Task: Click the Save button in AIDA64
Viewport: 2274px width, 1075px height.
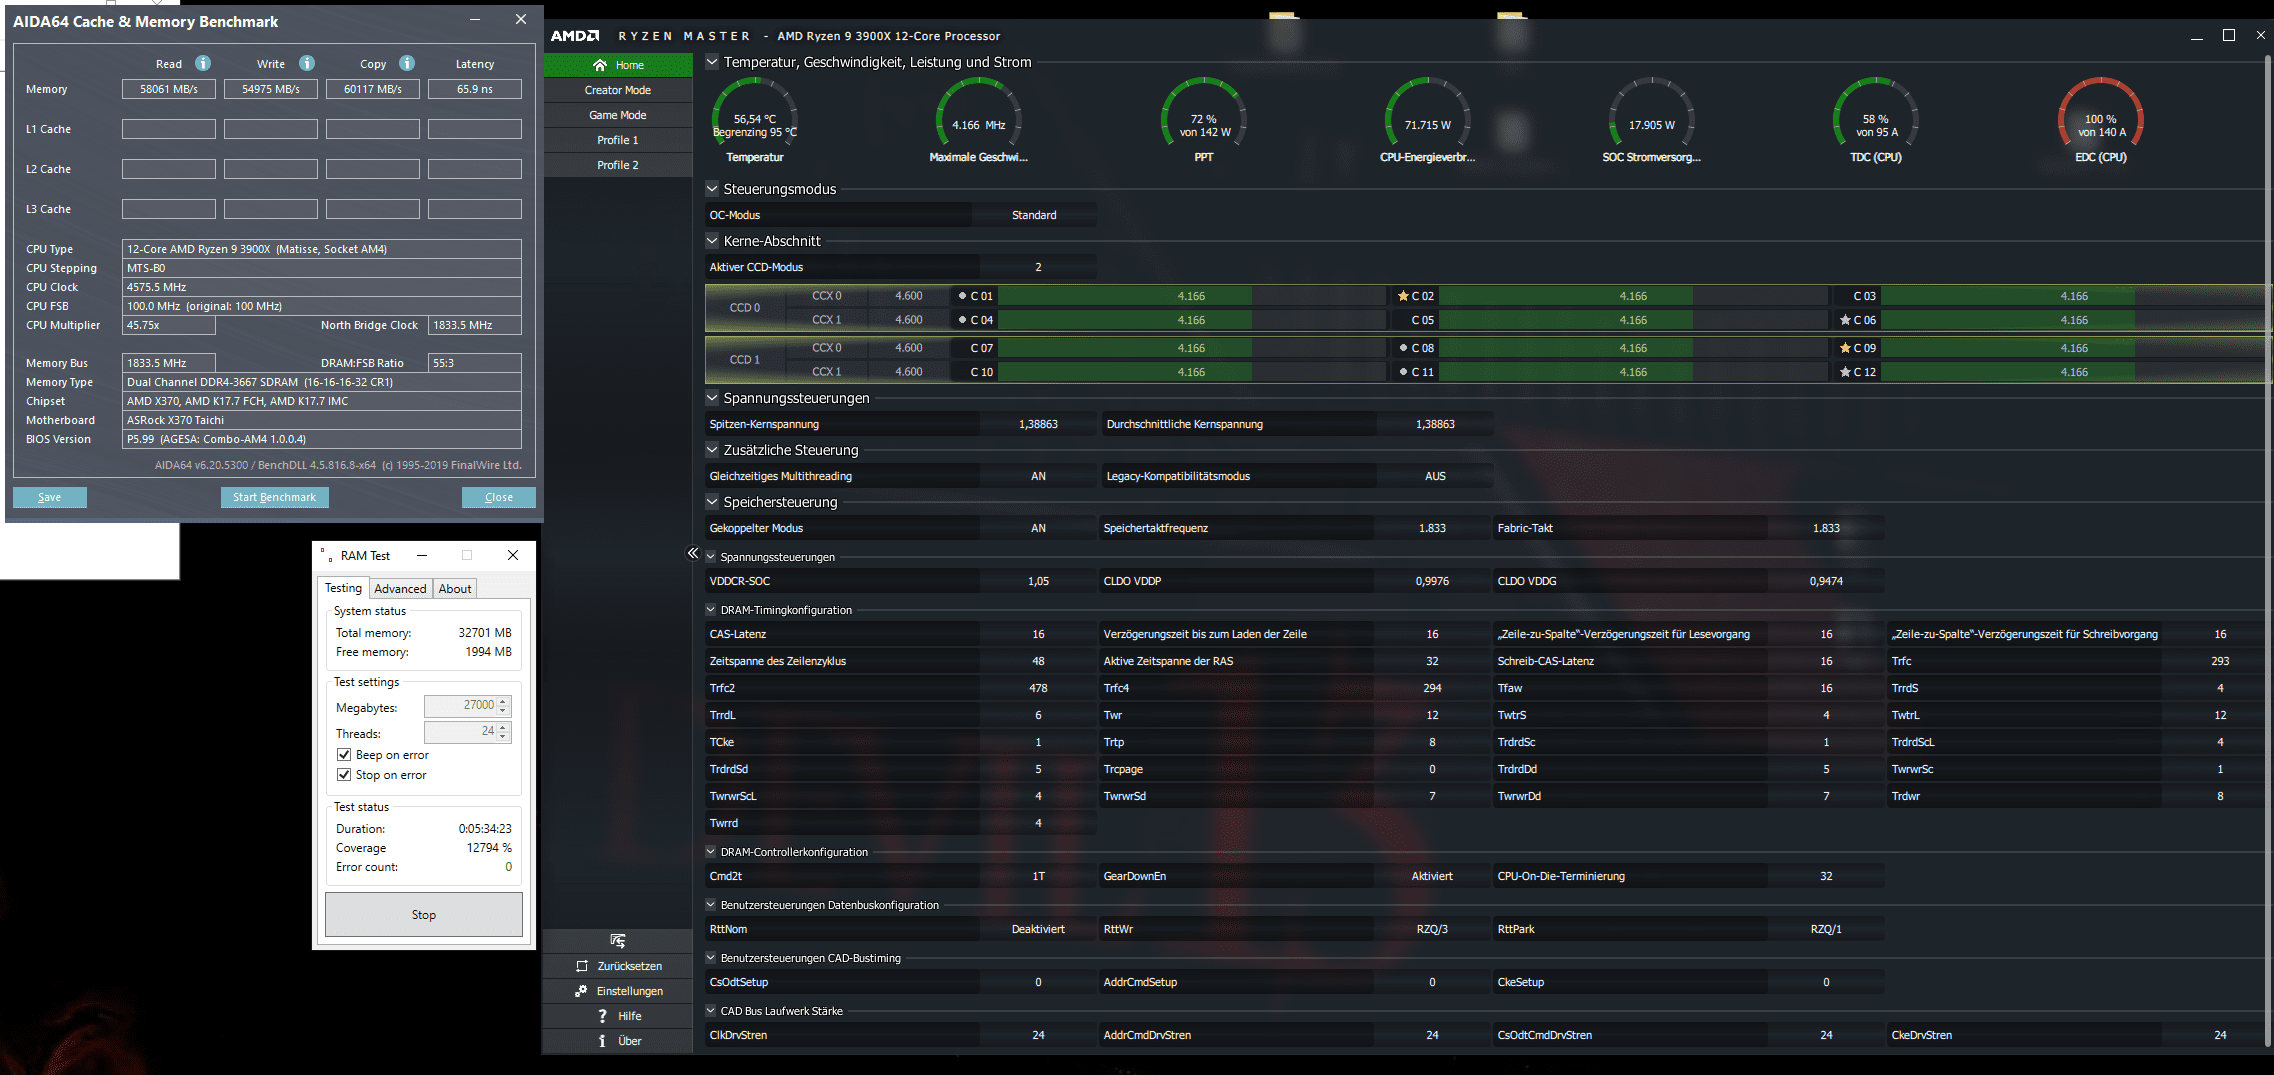Action: tap(50, 497)
